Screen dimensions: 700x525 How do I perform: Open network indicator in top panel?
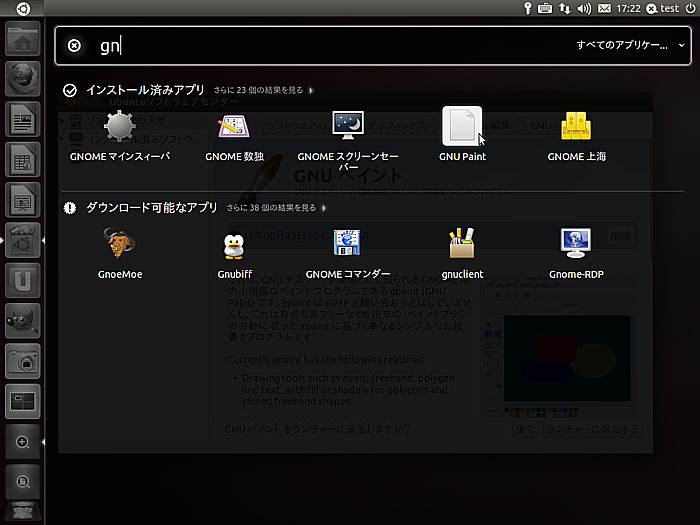565,8
